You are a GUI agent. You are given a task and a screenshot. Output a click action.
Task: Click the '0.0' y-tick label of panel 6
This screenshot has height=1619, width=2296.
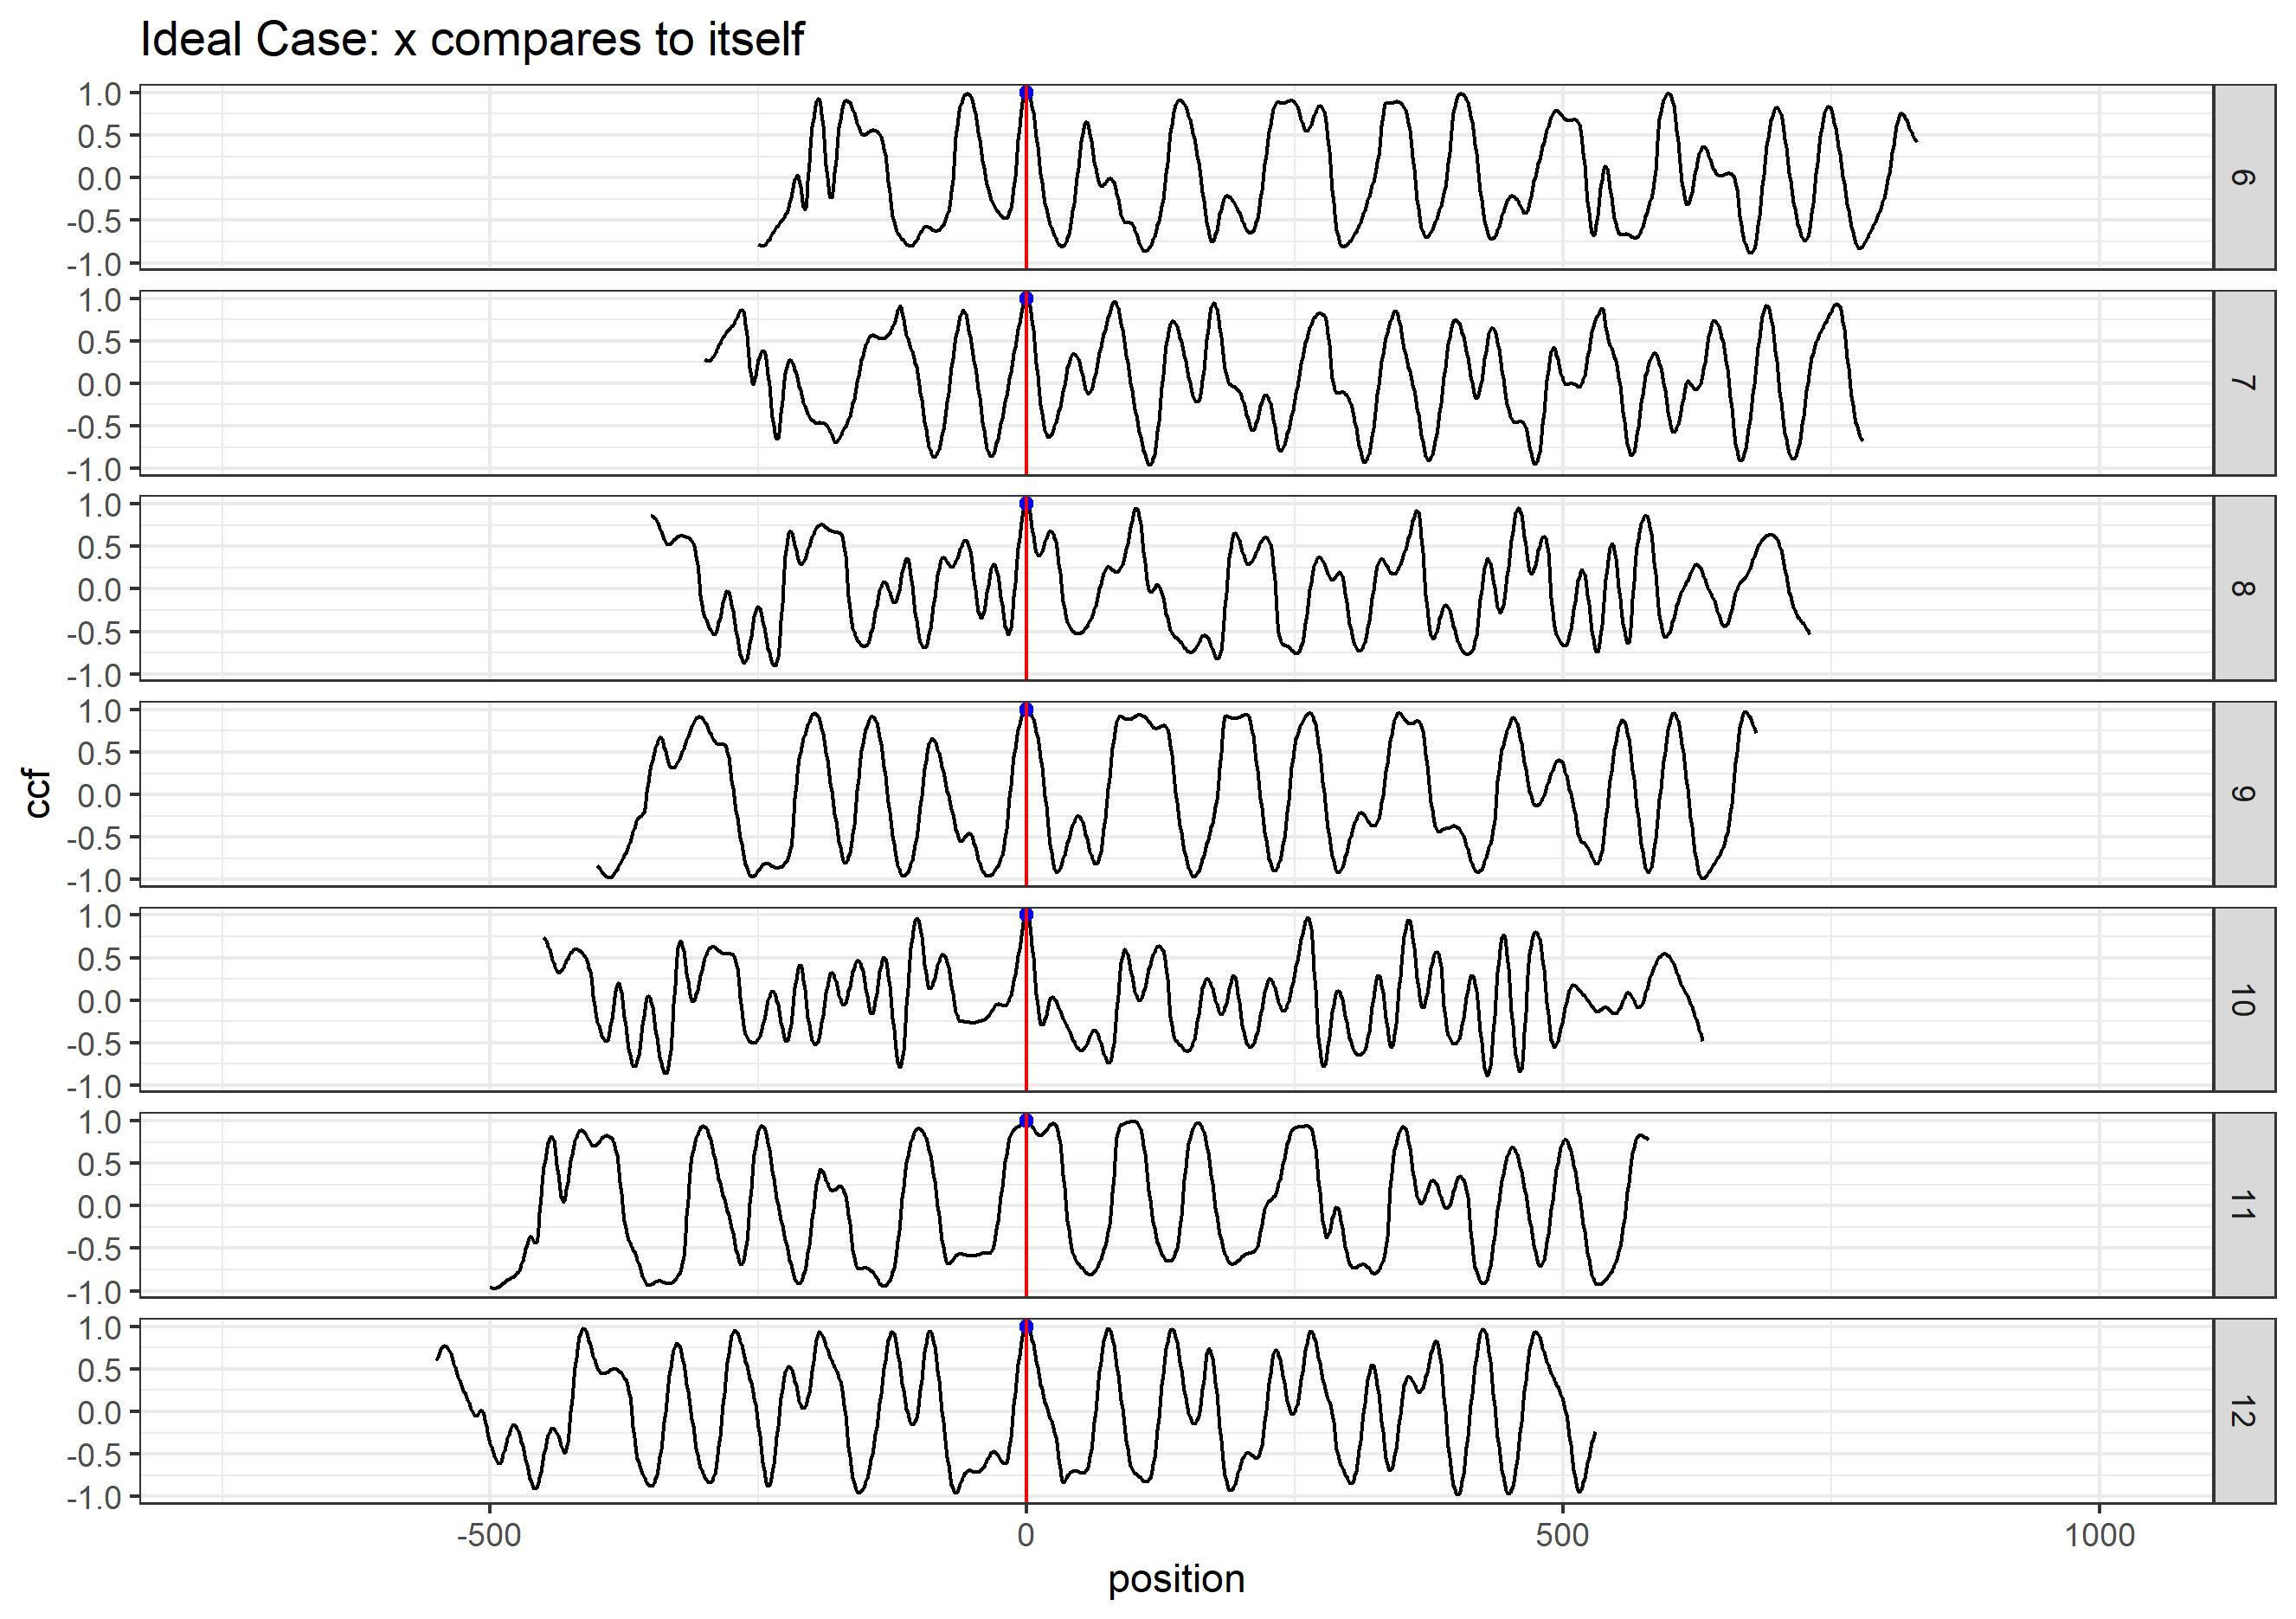pos(99,179)
